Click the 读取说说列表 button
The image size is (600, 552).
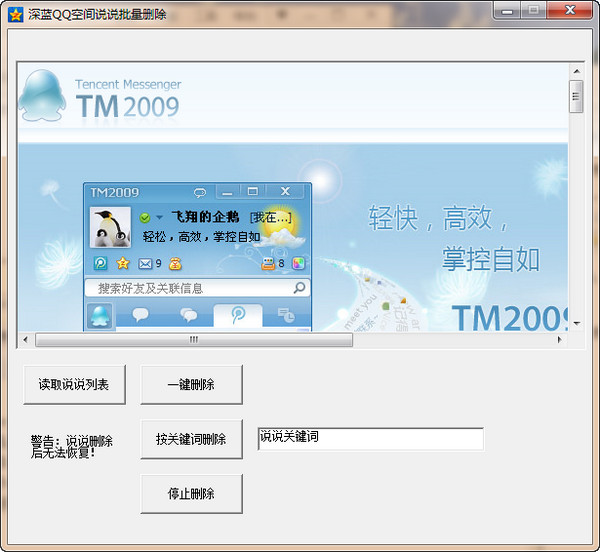pyautogui.click(x=75, y=384)
